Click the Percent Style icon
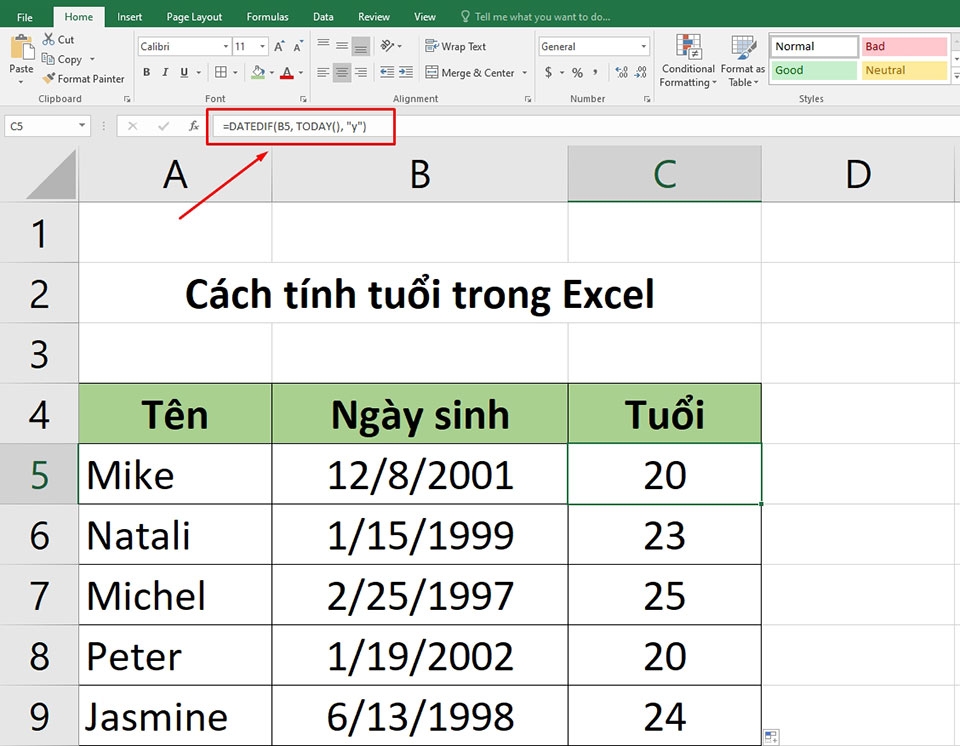This screenshot has height=746, width=960. click(x=576, y=73)
